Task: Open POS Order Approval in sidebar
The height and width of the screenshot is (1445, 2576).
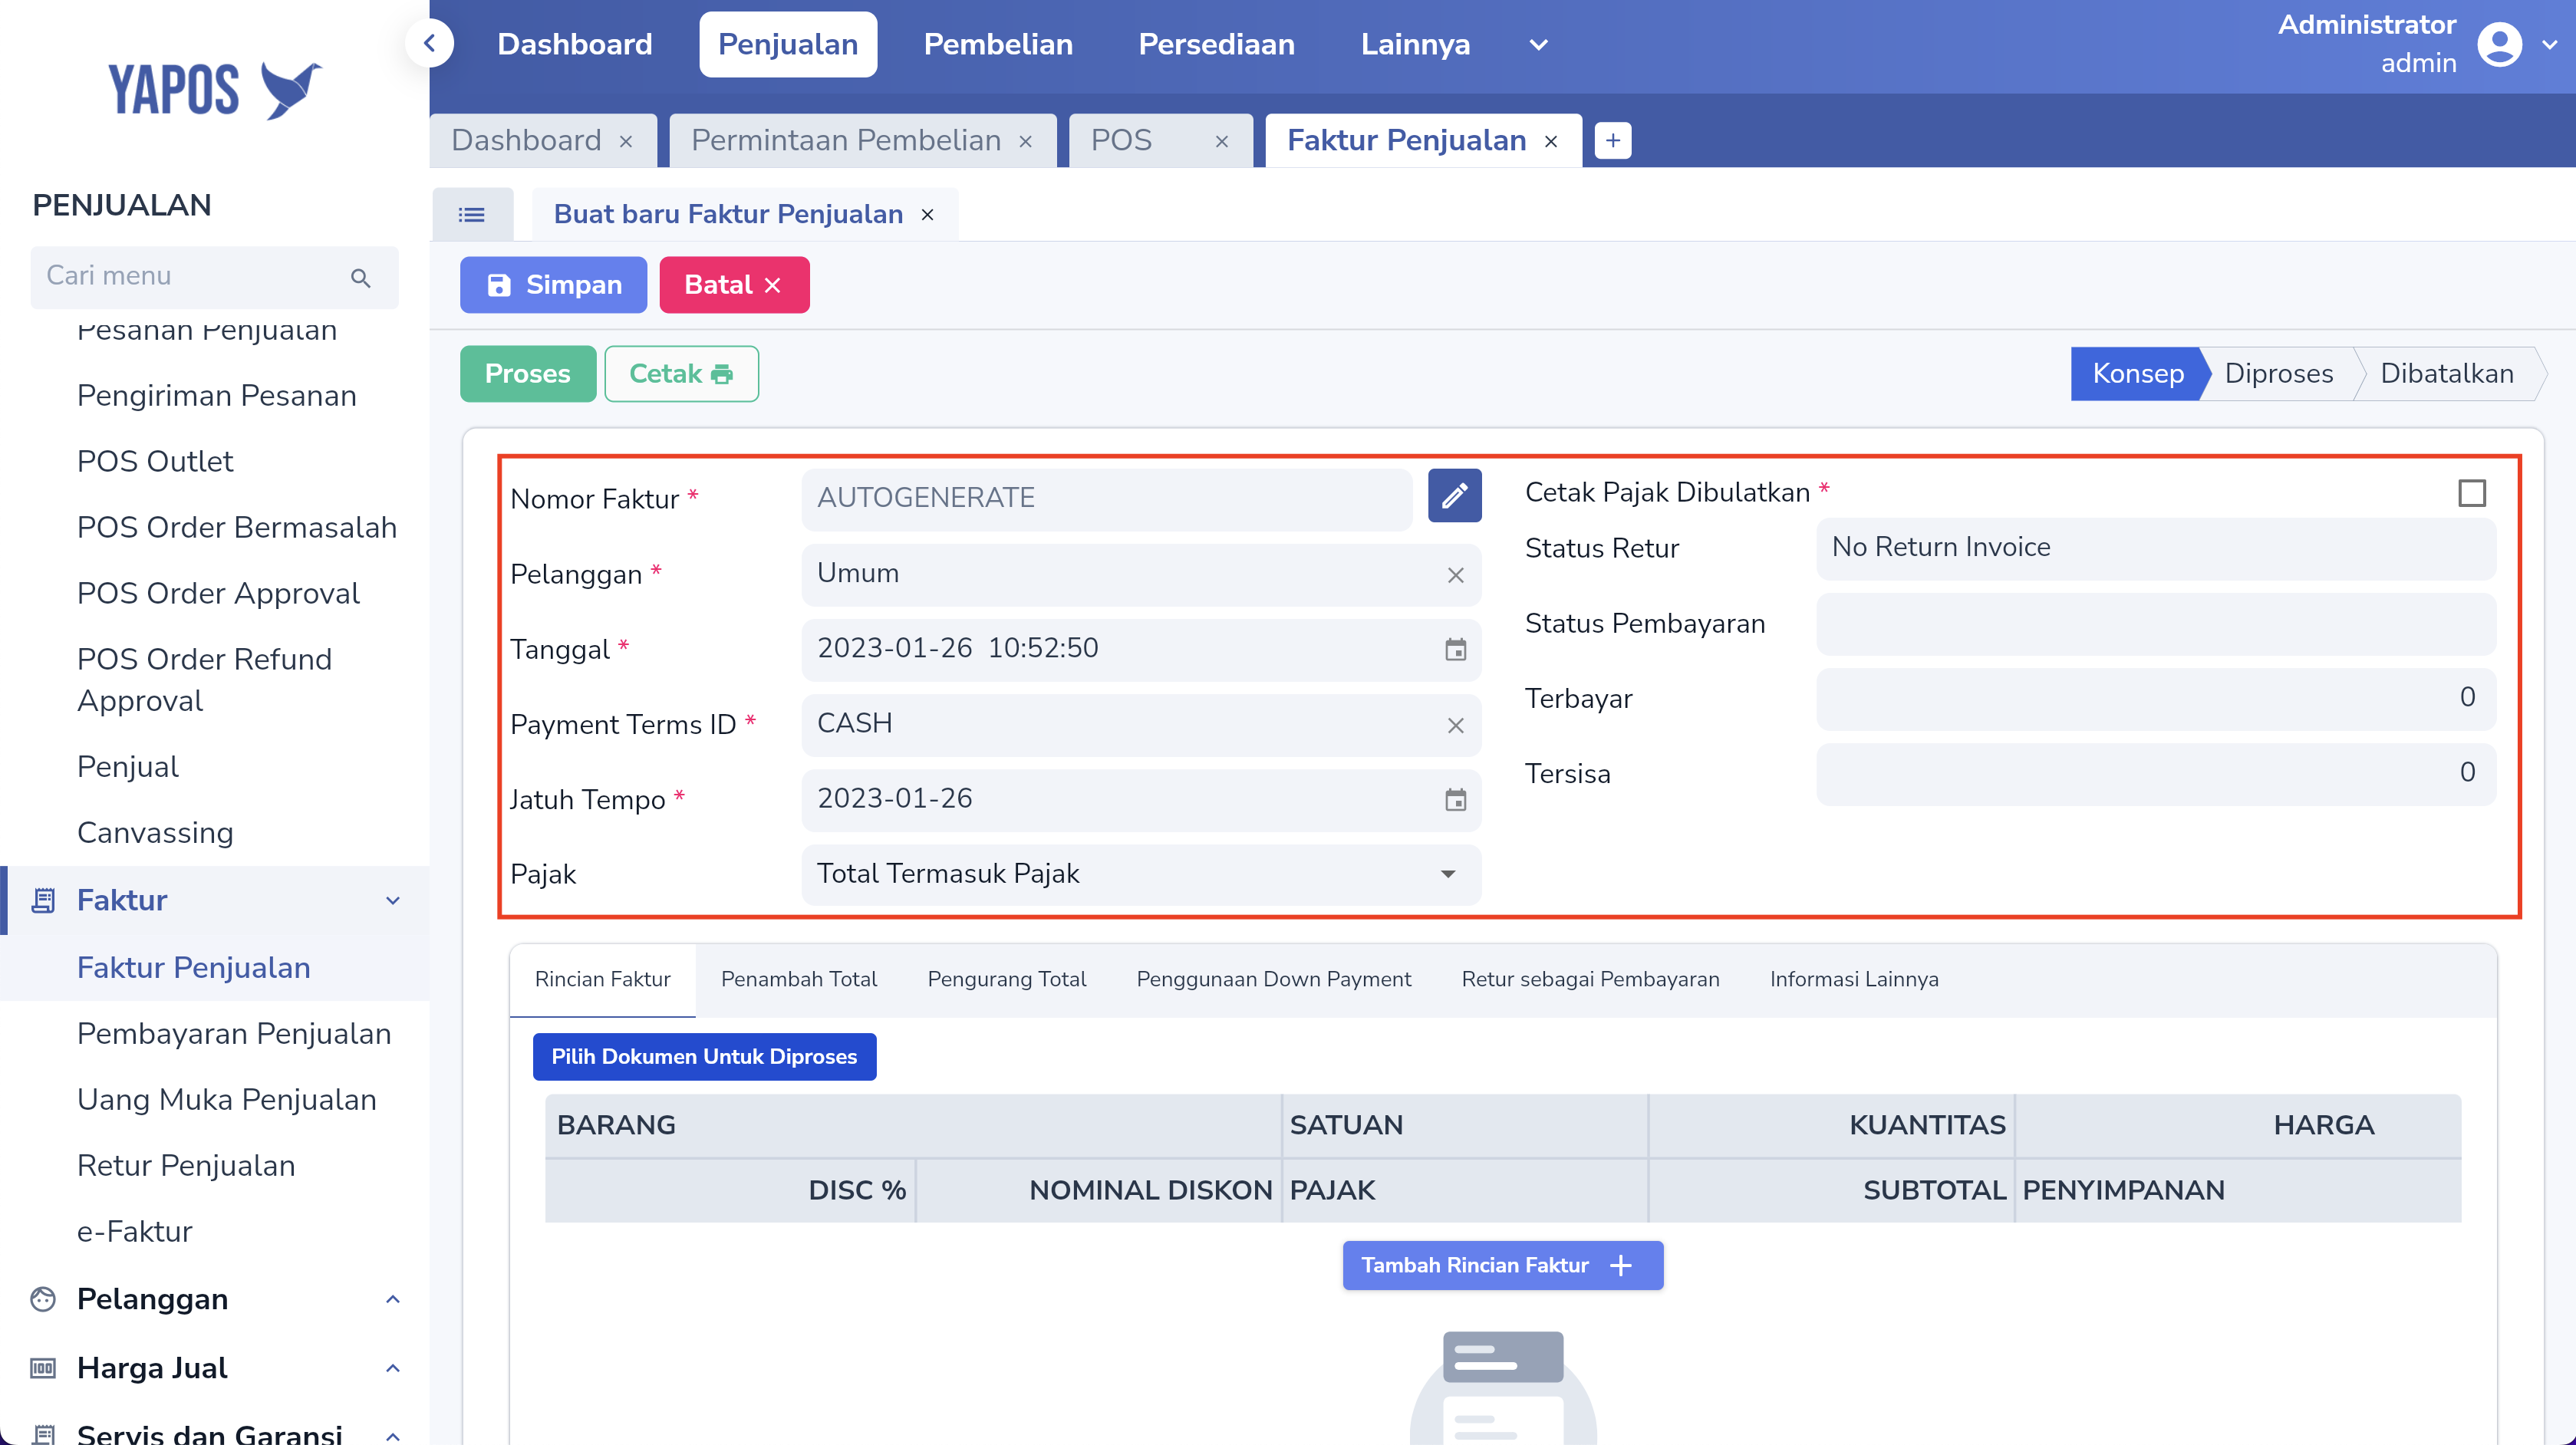Action: pyautogui.click(x=218, y=594)
